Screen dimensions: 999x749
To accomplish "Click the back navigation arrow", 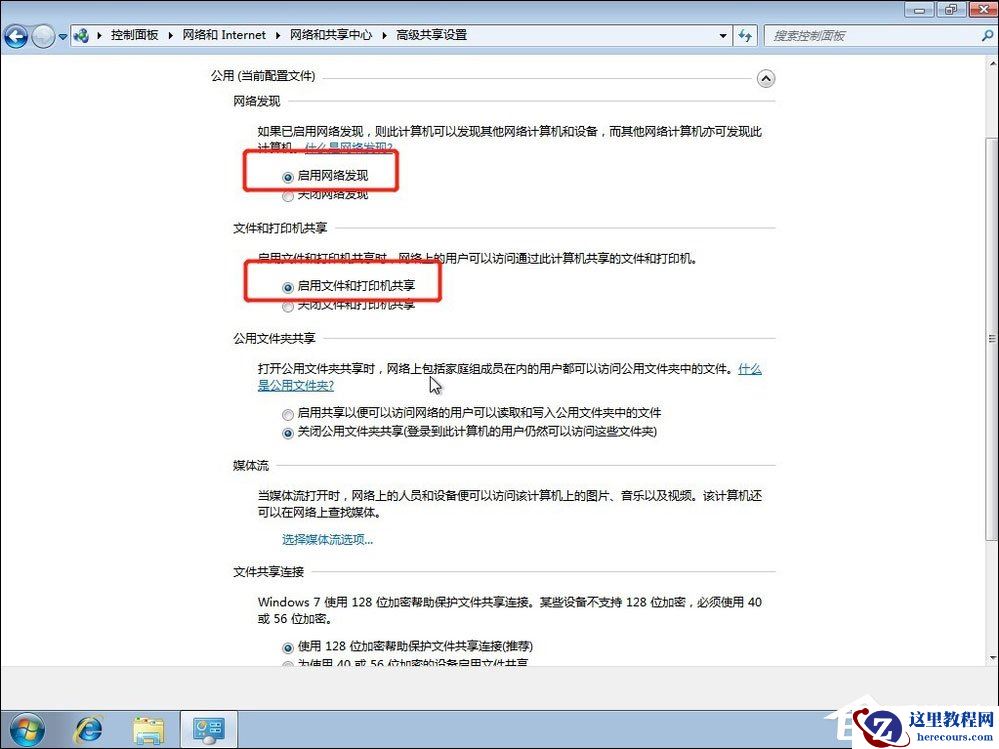I will pyautogui.click(x=15, y=36).
